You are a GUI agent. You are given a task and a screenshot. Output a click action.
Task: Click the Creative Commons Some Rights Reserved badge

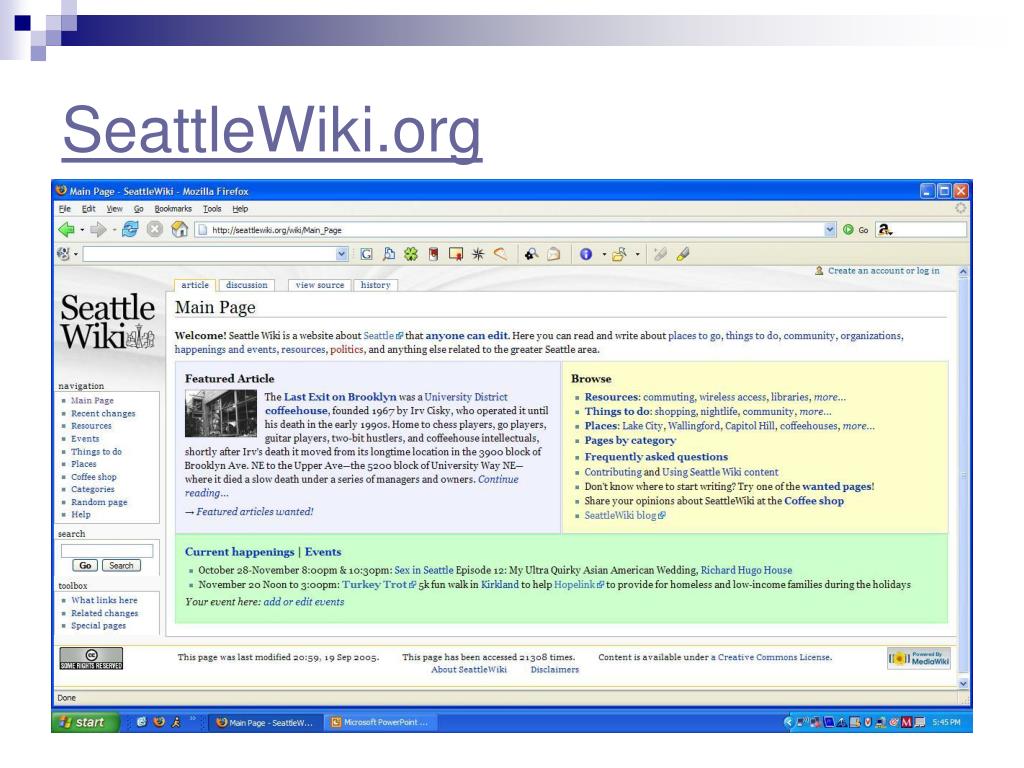coord(91,658)
